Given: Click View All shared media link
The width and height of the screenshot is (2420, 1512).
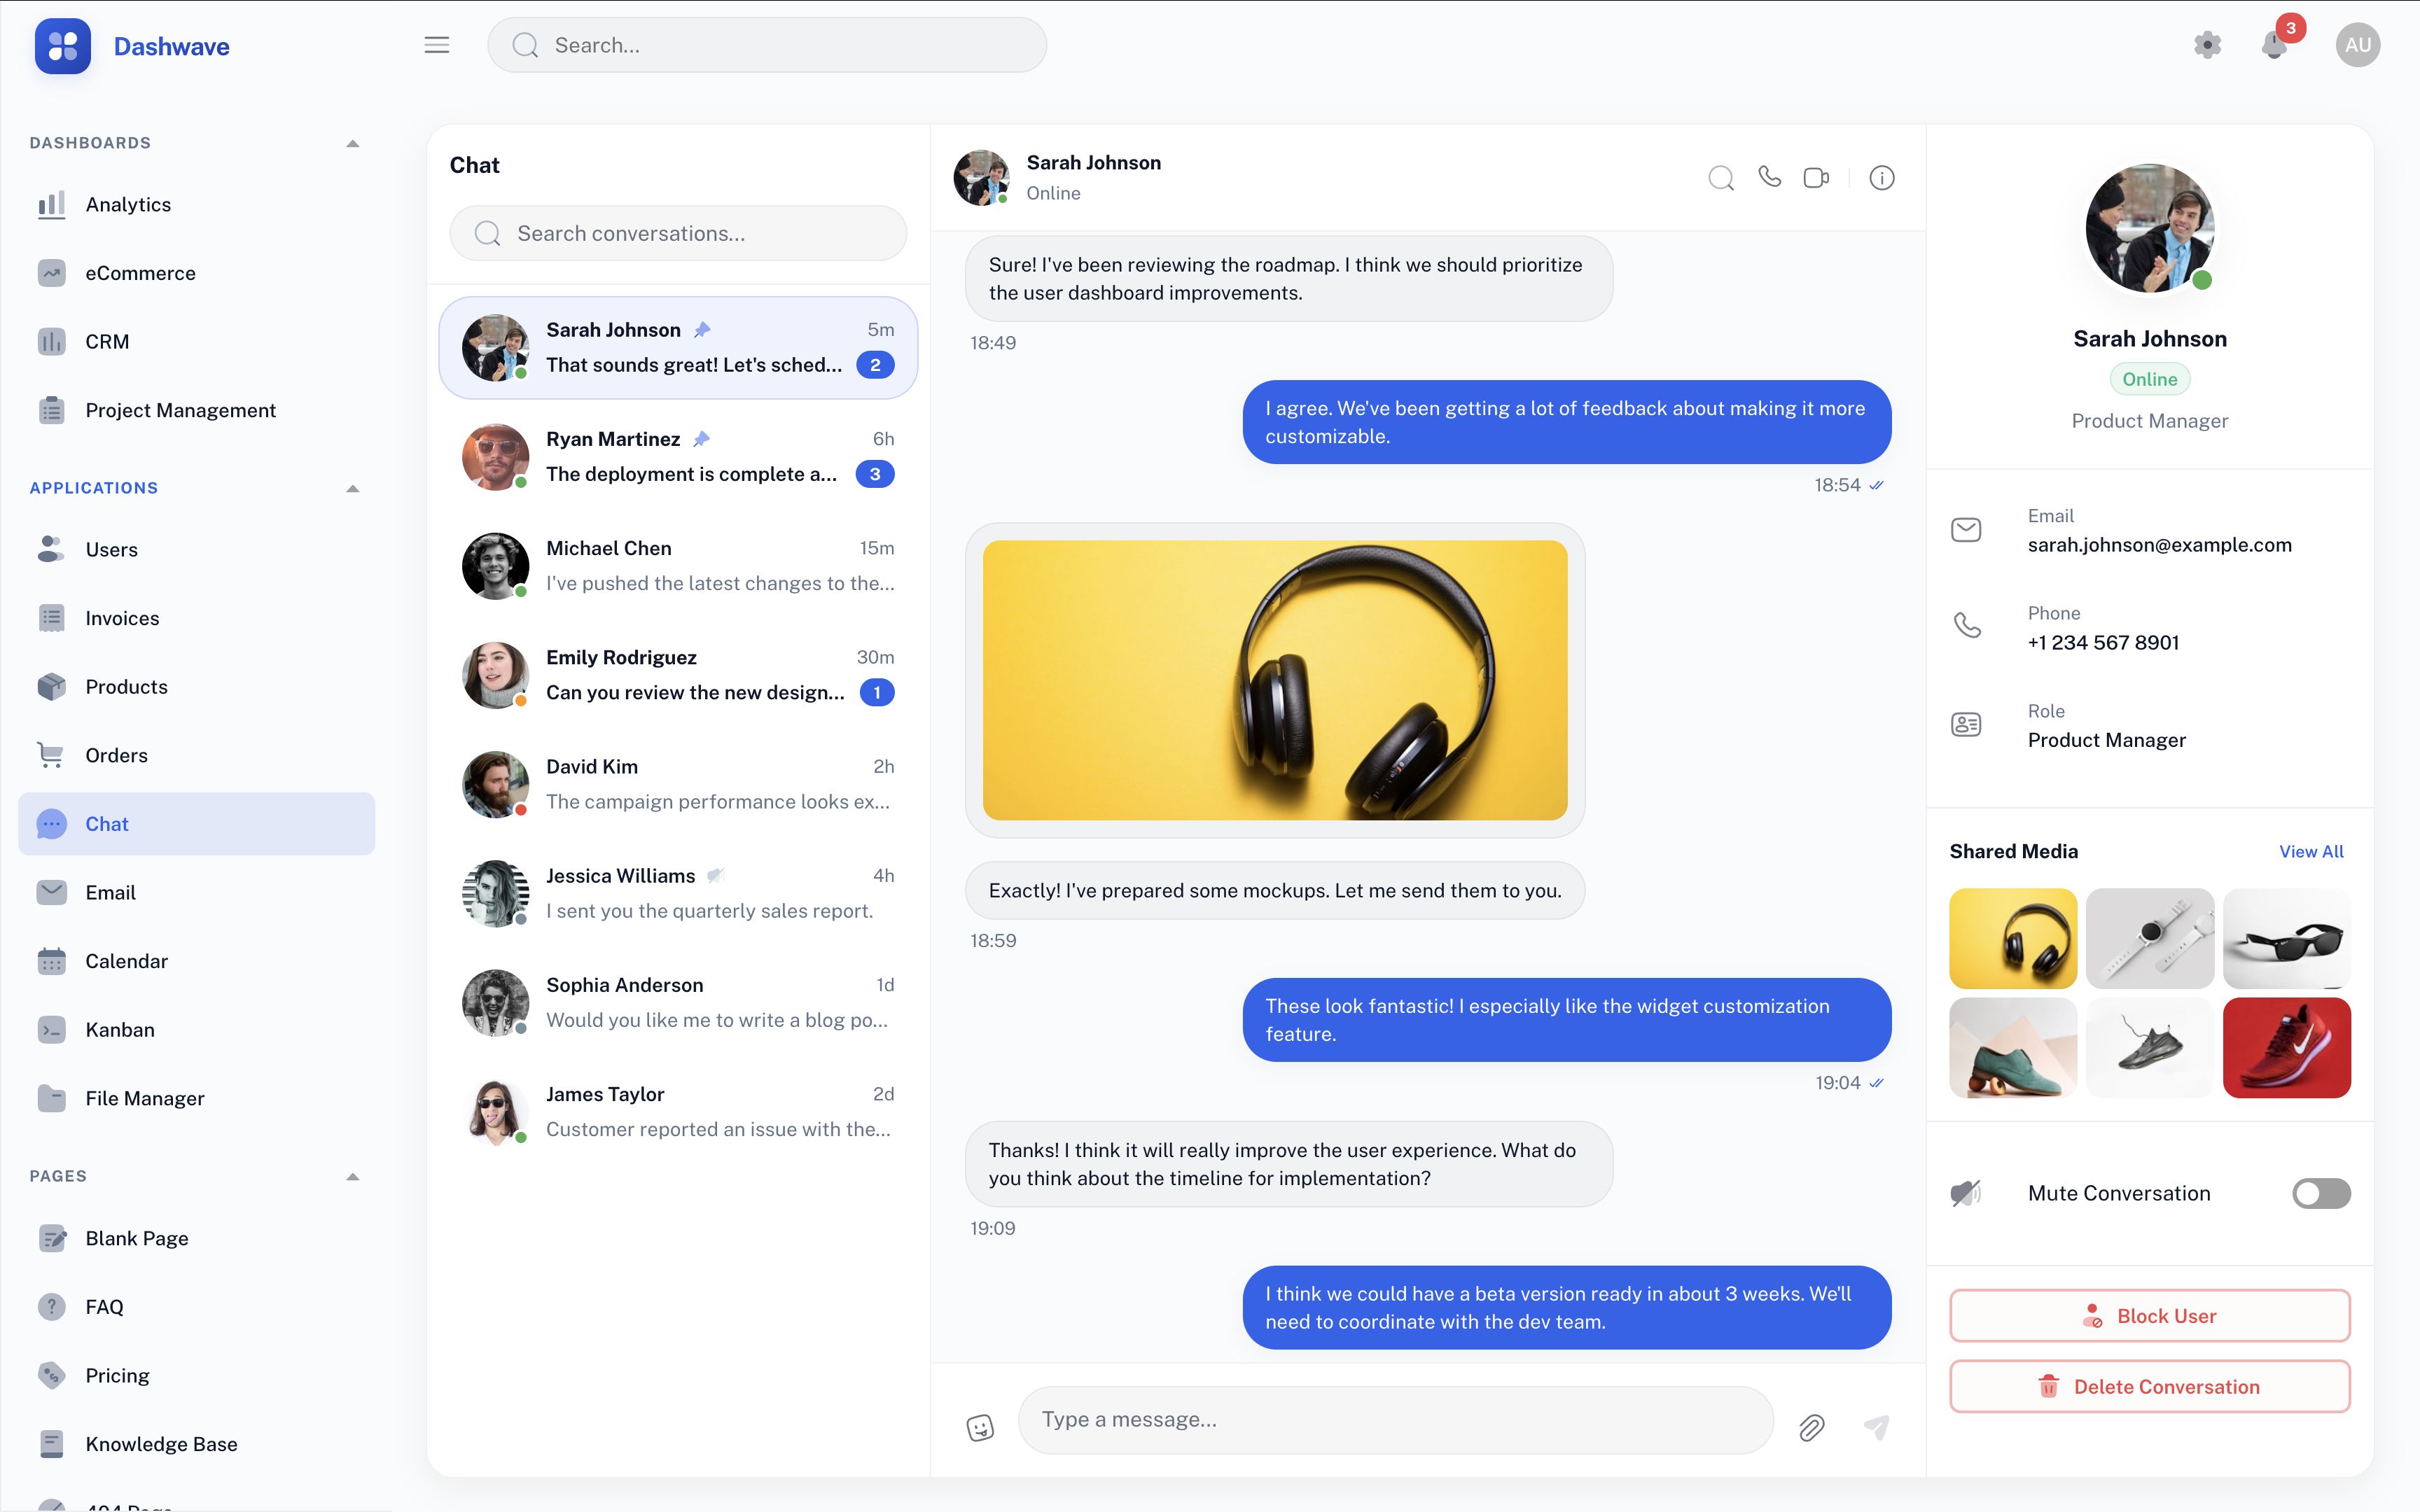Looking at the screenshot, I should 2310,851.
